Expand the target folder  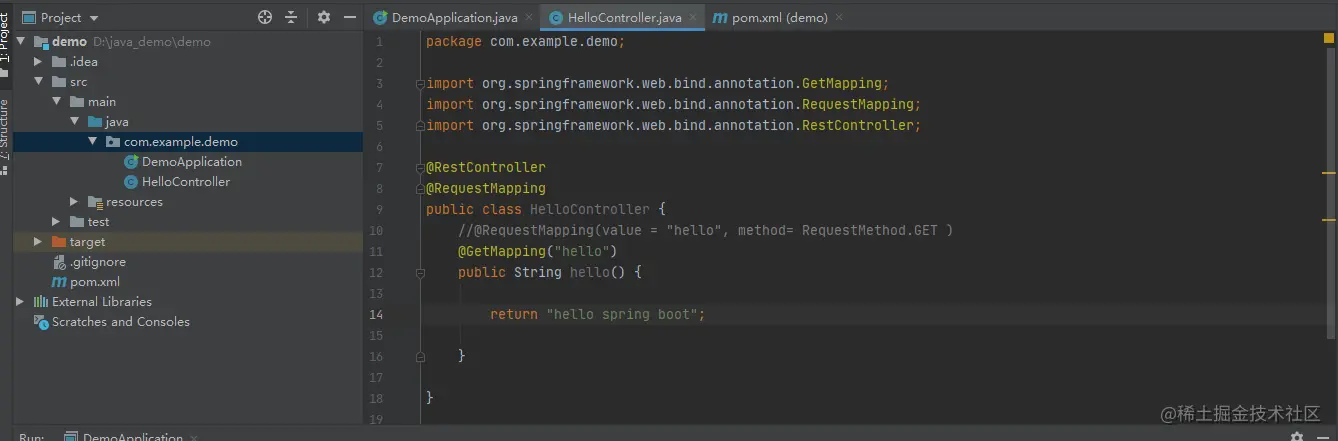point(38,241)
